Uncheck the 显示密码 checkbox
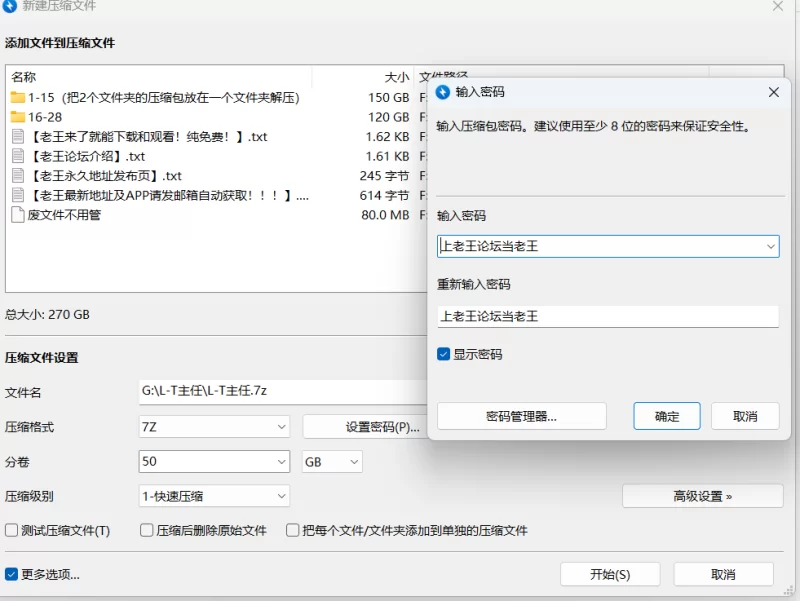The image size is (800, 601). pos(444,354)
